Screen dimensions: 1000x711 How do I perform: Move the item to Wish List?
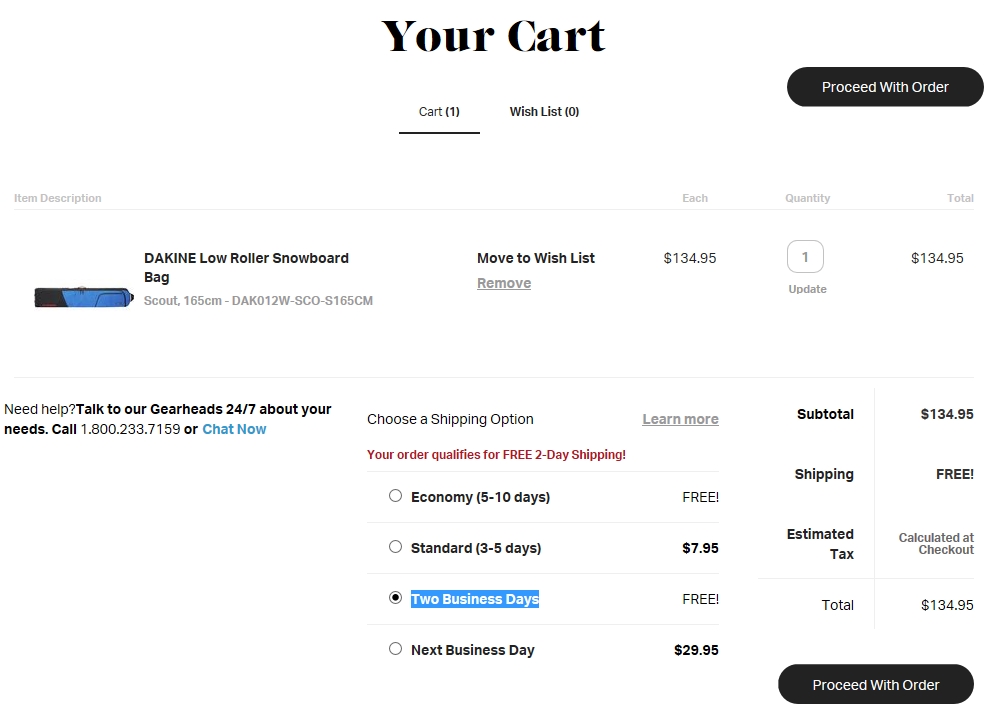pos(535,258)
